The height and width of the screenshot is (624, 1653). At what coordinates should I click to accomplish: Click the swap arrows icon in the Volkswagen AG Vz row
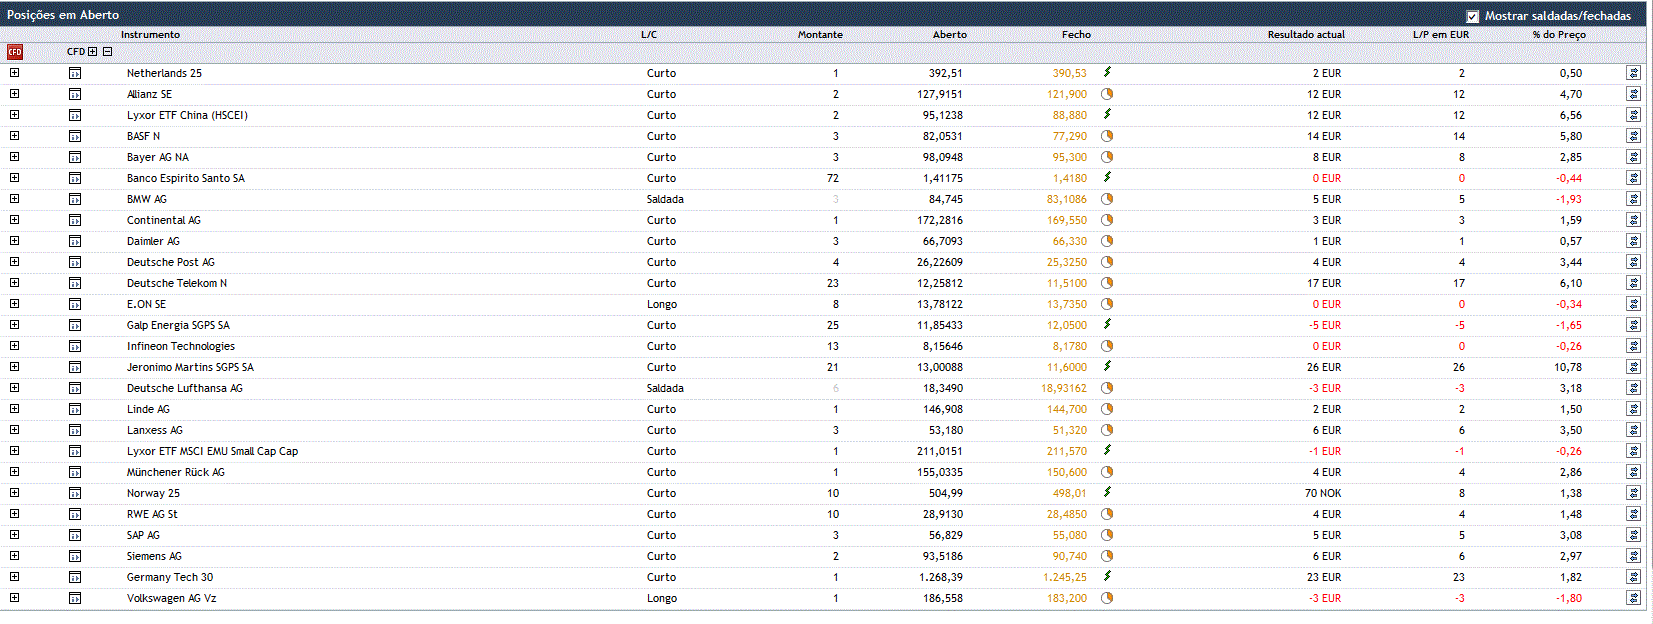(1633, 598)
